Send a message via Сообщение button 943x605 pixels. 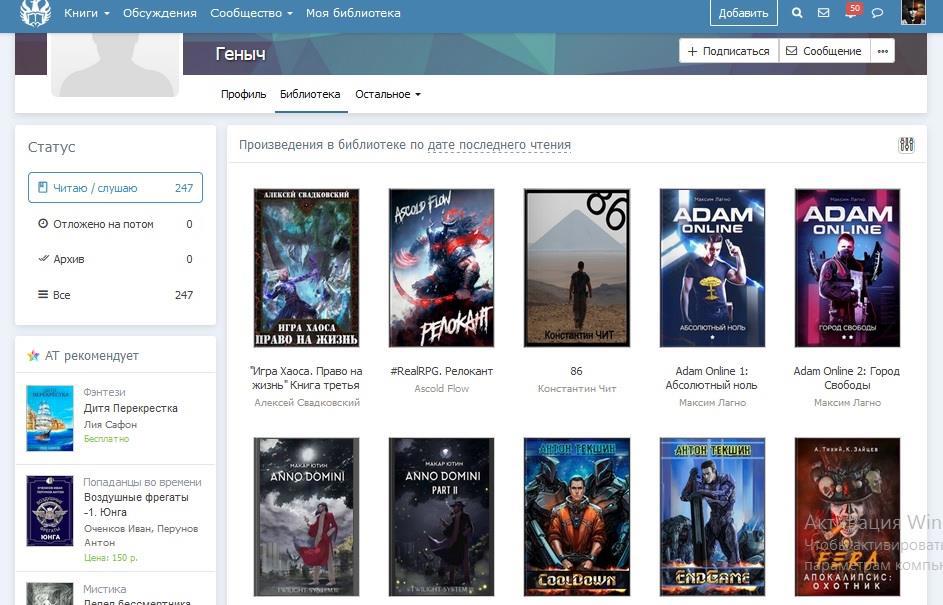pyautogui.click(x=823, y=51)
